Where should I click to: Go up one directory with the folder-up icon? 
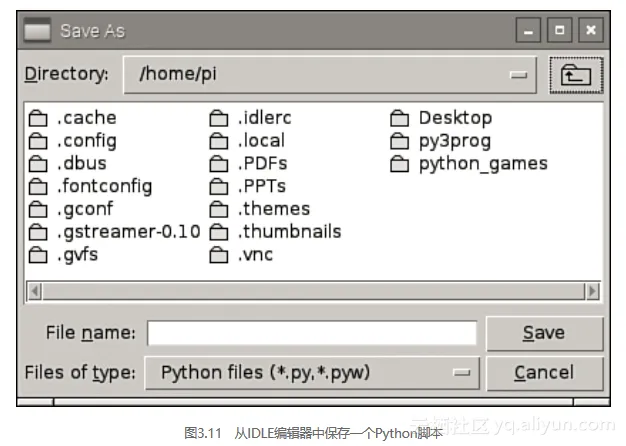(x=576, y=75)
